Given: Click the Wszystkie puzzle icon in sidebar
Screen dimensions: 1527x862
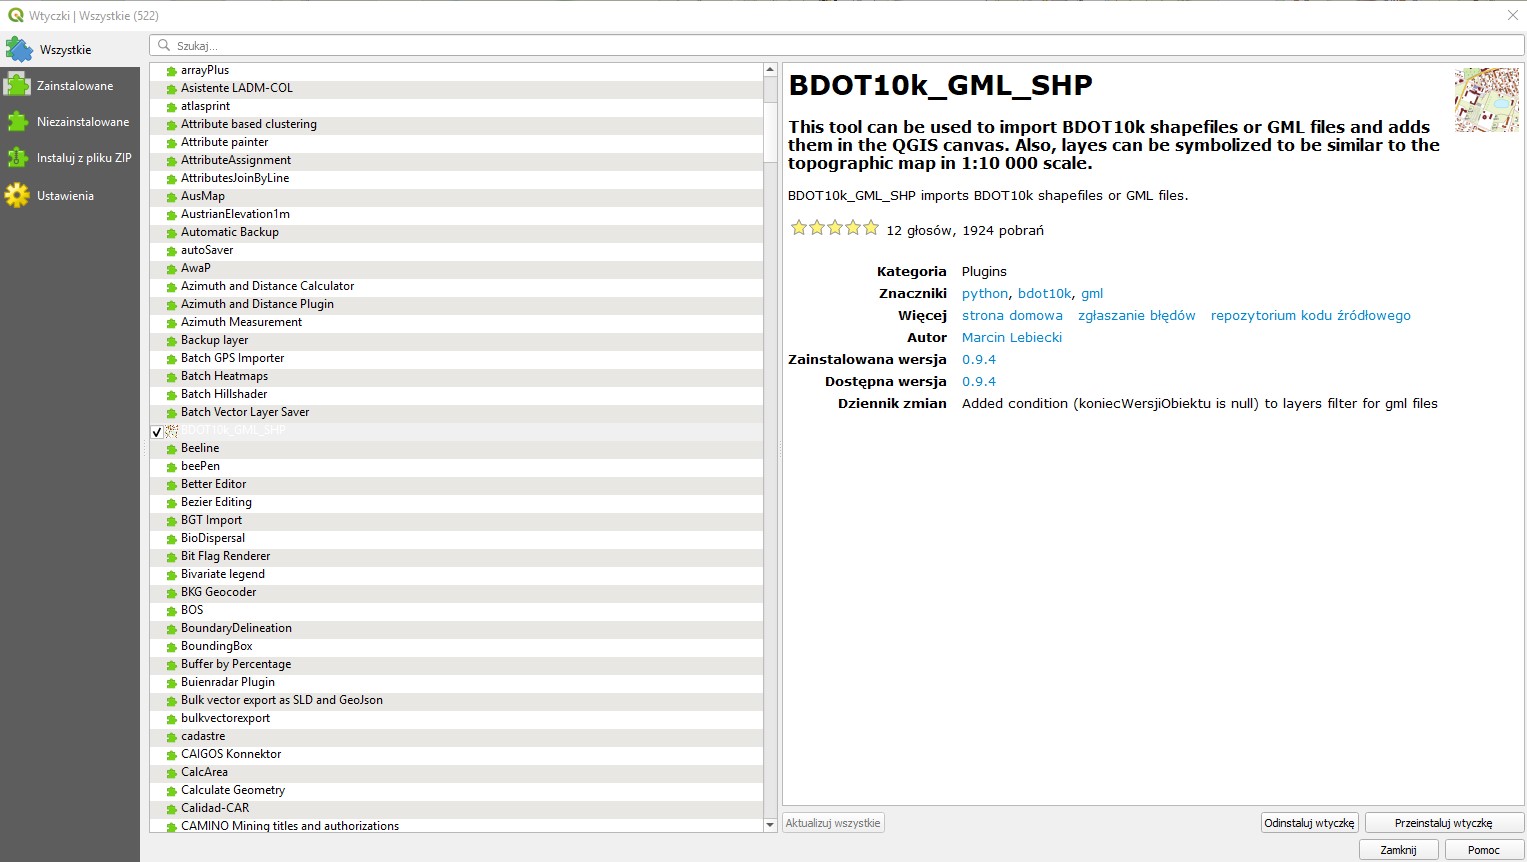Looking at the screenshot, I should click(x=19, y=49).
